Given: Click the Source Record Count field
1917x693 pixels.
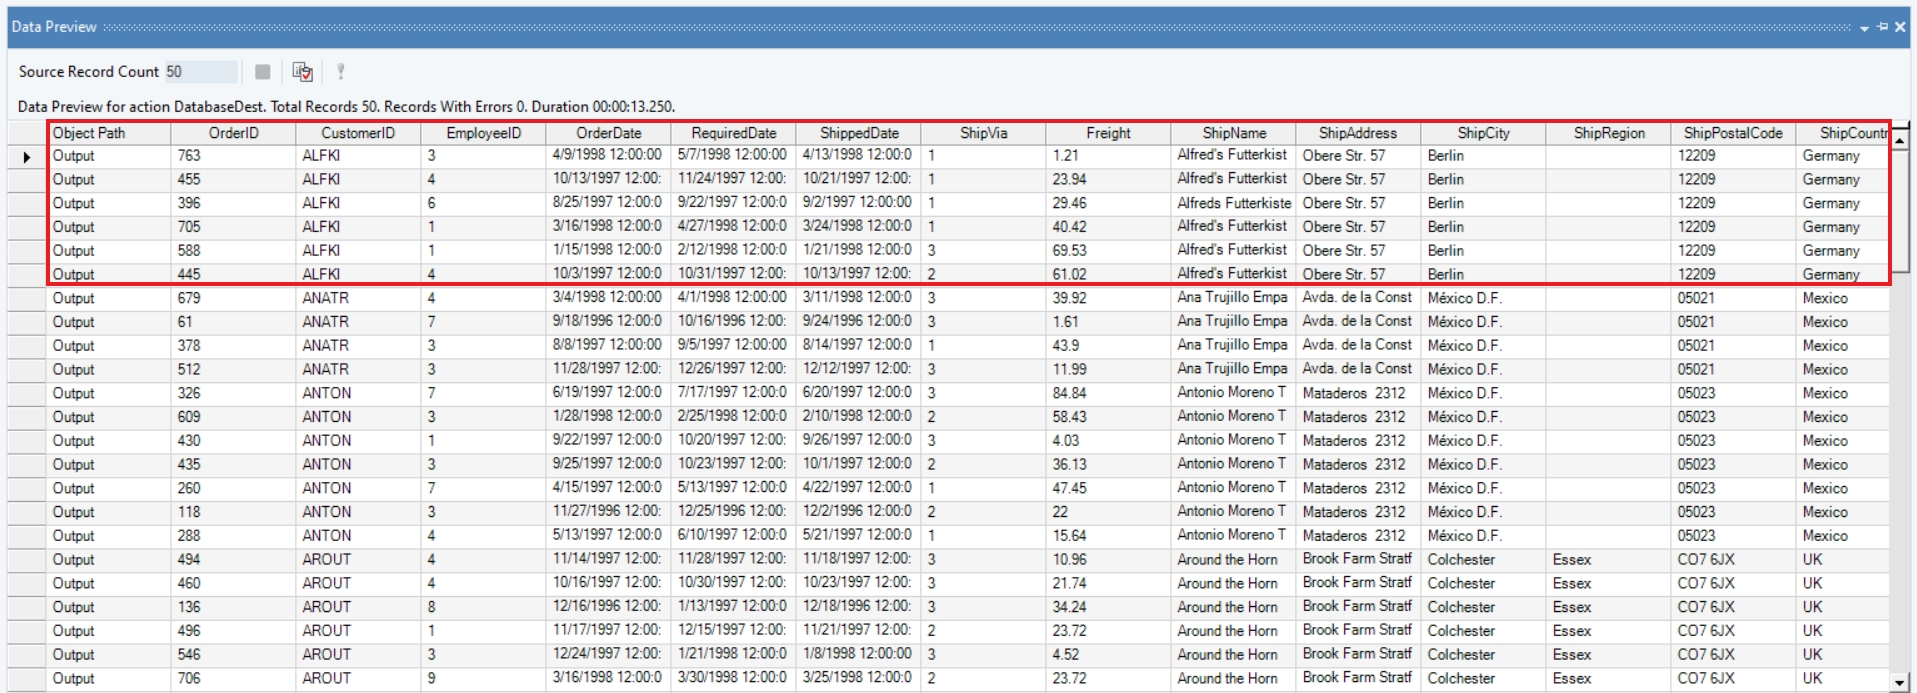Looking at the screenshot, I should point(200,72).
